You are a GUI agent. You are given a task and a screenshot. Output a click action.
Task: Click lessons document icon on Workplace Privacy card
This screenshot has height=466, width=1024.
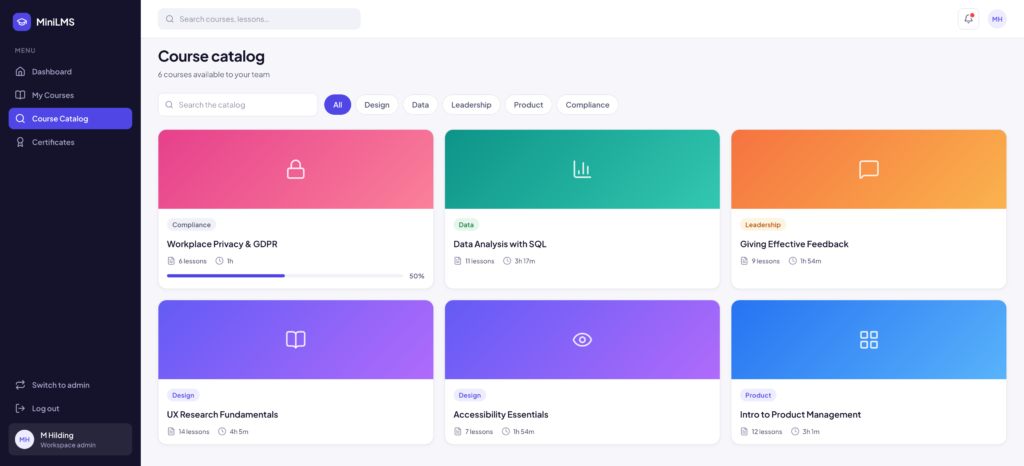(x=171, y=261)
